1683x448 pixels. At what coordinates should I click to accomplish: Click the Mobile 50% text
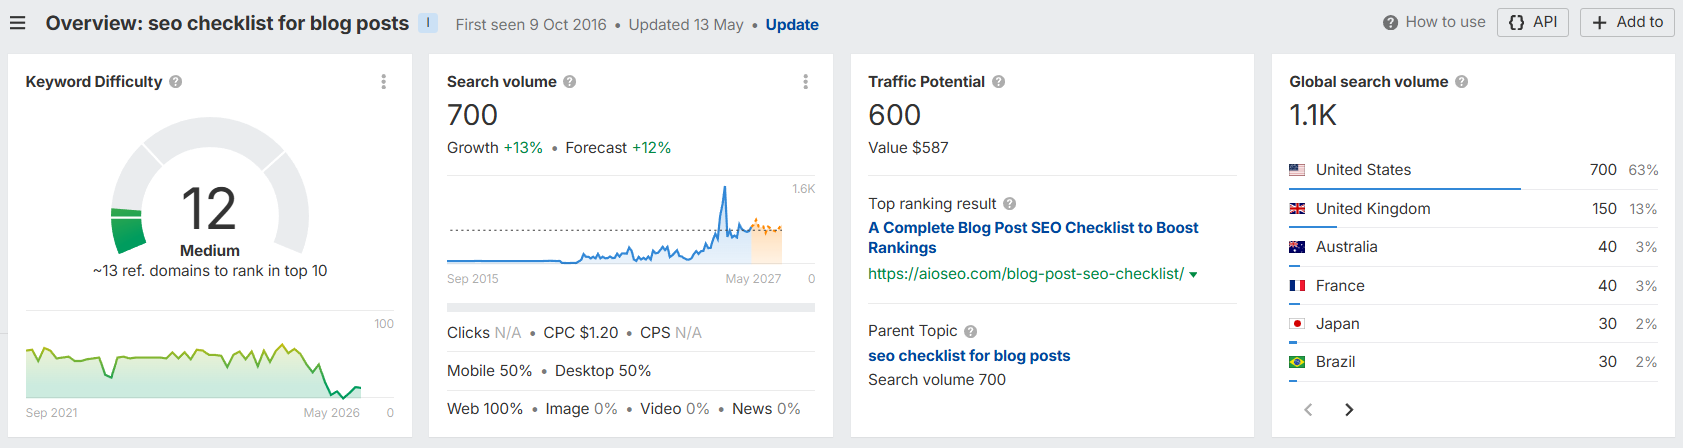point(489,371)
